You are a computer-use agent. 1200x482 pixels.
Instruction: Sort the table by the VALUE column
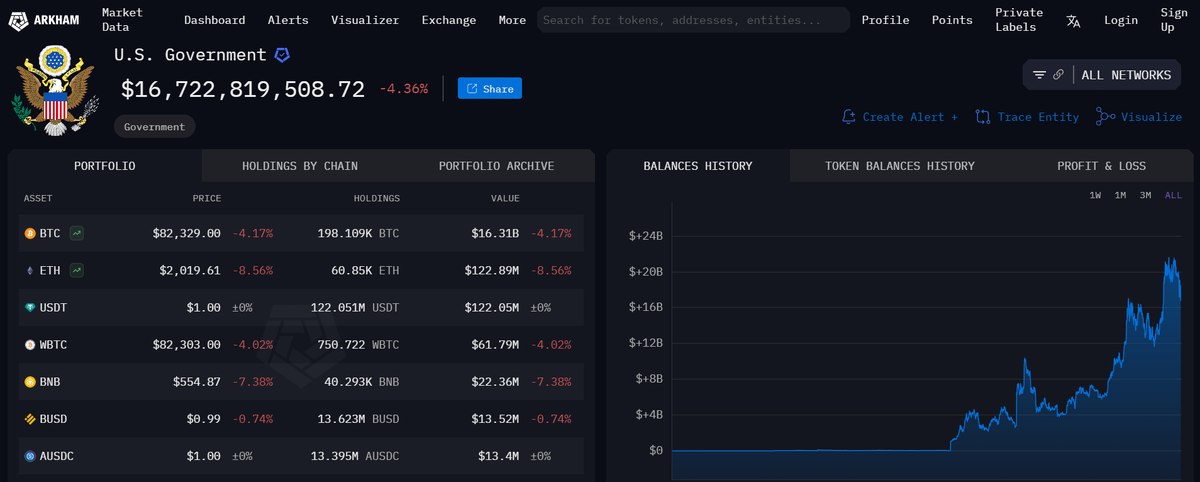coord(505,198)
